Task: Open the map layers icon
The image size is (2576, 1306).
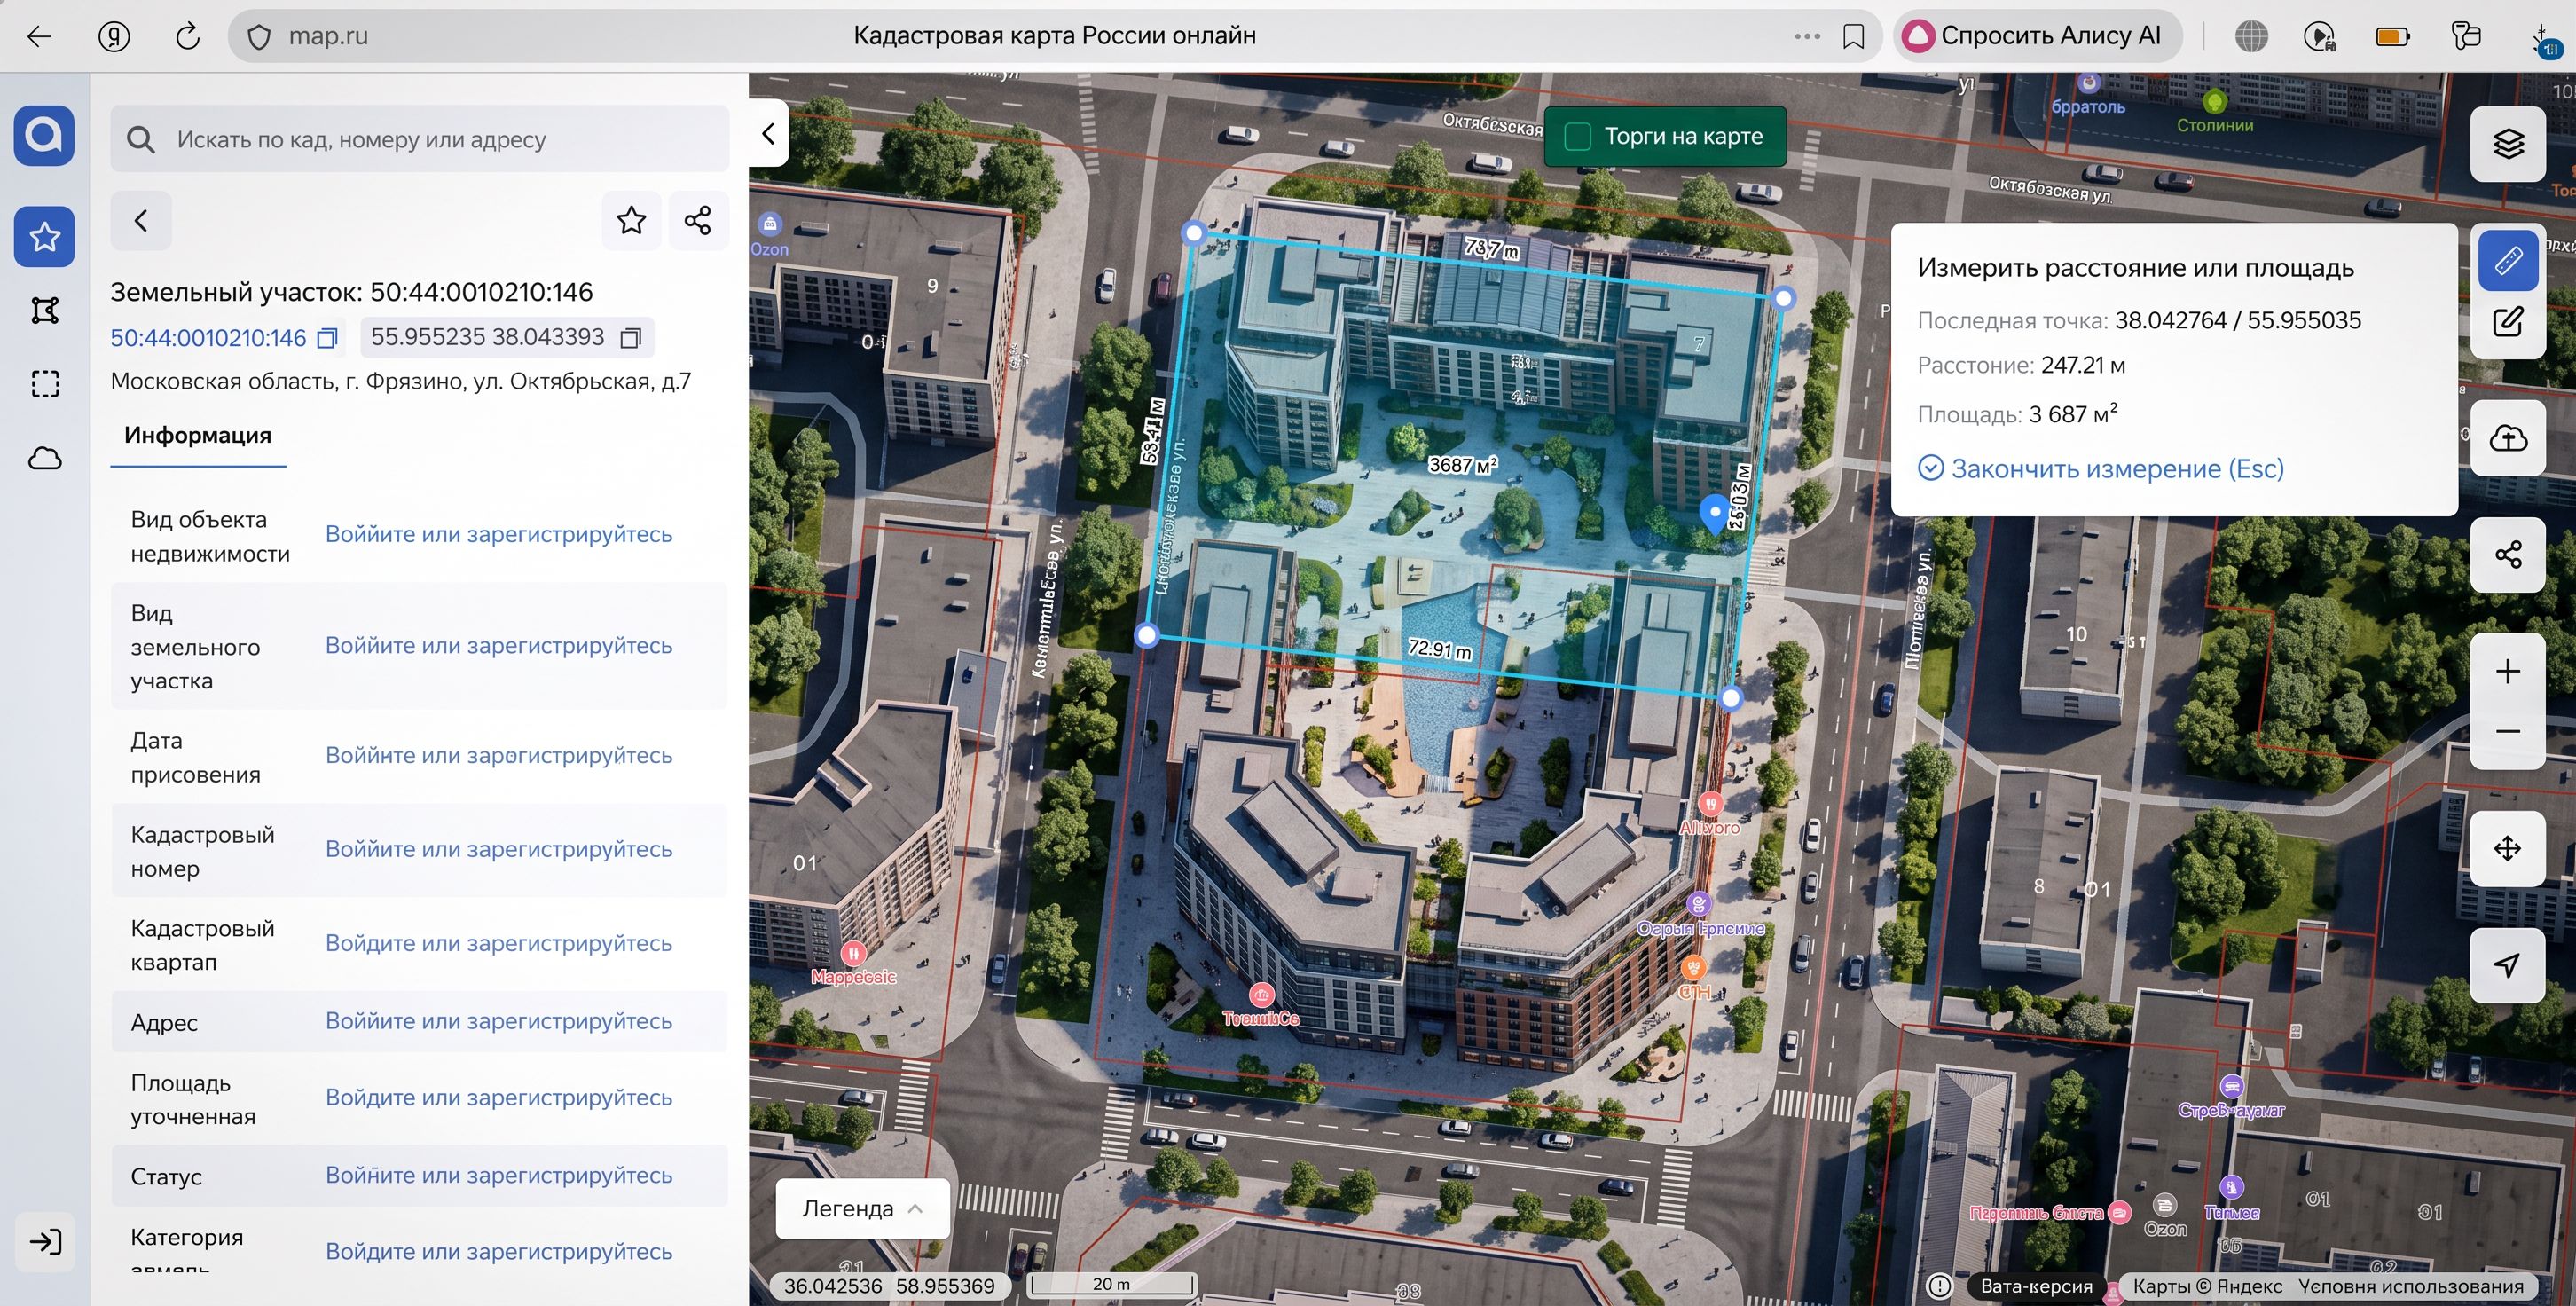Action: point(2507,144)
